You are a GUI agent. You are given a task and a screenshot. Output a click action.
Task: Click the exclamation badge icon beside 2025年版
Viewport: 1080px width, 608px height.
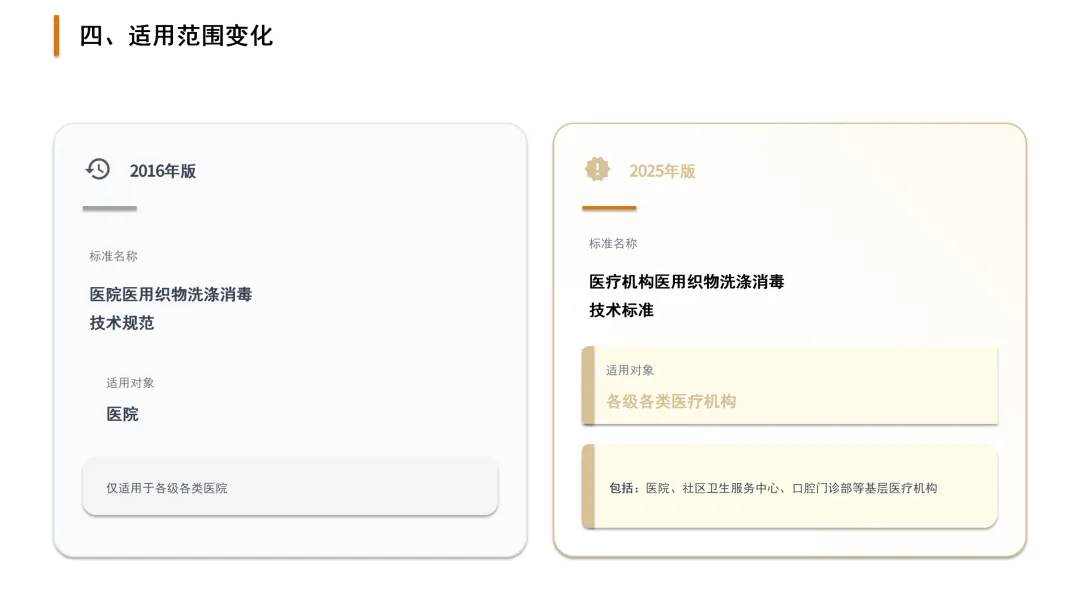(597, 169)
